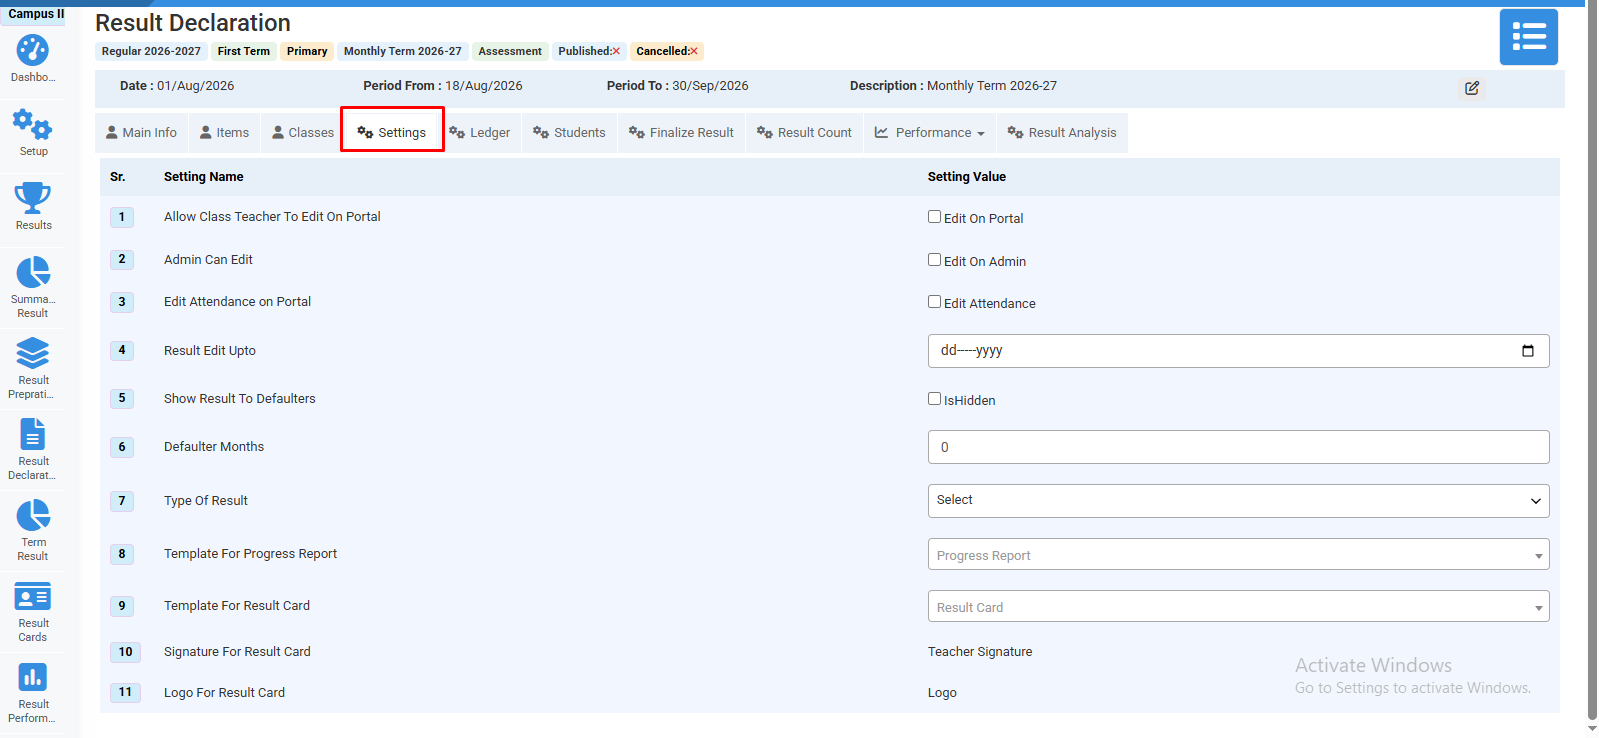
Task: Open calendar picker in Result Edit Upto
Action: [1528, 351]
